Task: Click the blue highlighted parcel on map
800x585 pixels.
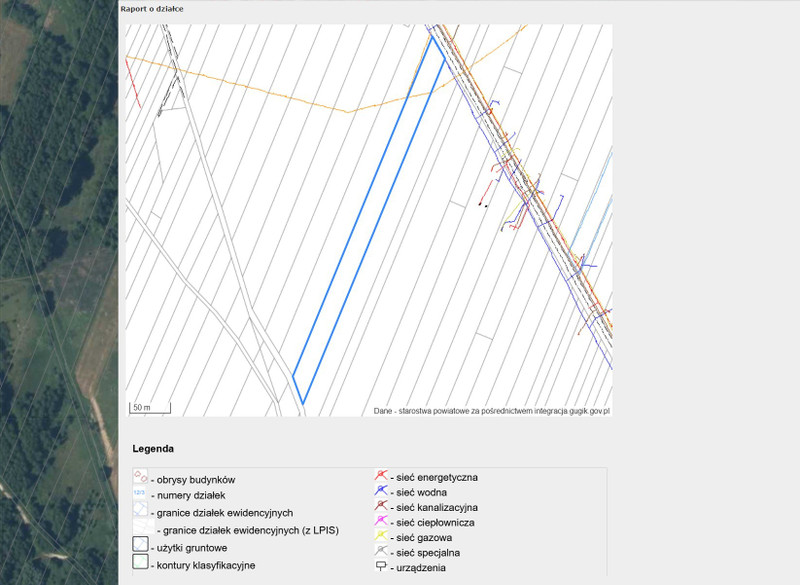Action: click(x=370, y=220)
